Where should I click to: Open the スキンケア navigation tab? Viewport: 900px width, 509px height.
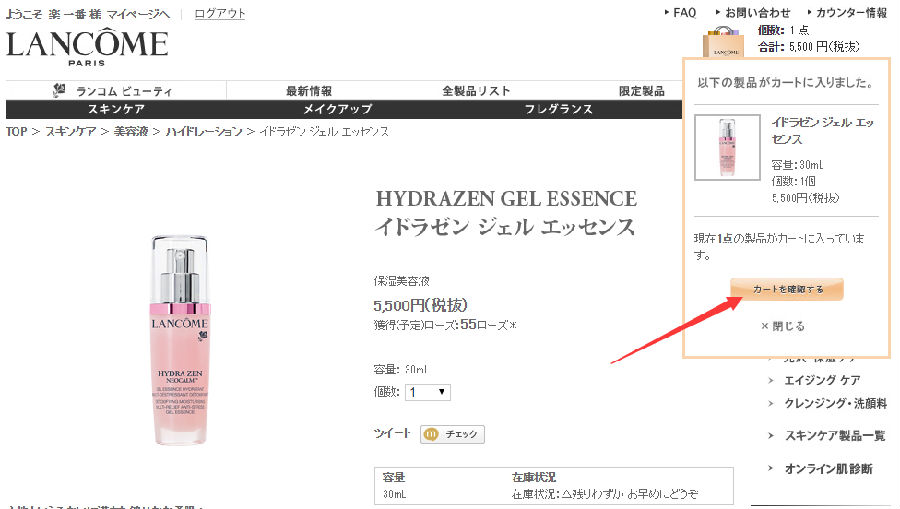[116, 109]
